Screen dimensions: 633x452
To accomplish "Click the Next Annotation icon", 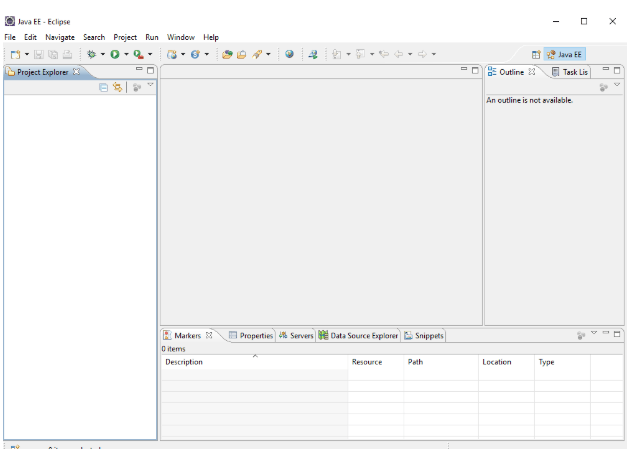I will coord(337,54).
